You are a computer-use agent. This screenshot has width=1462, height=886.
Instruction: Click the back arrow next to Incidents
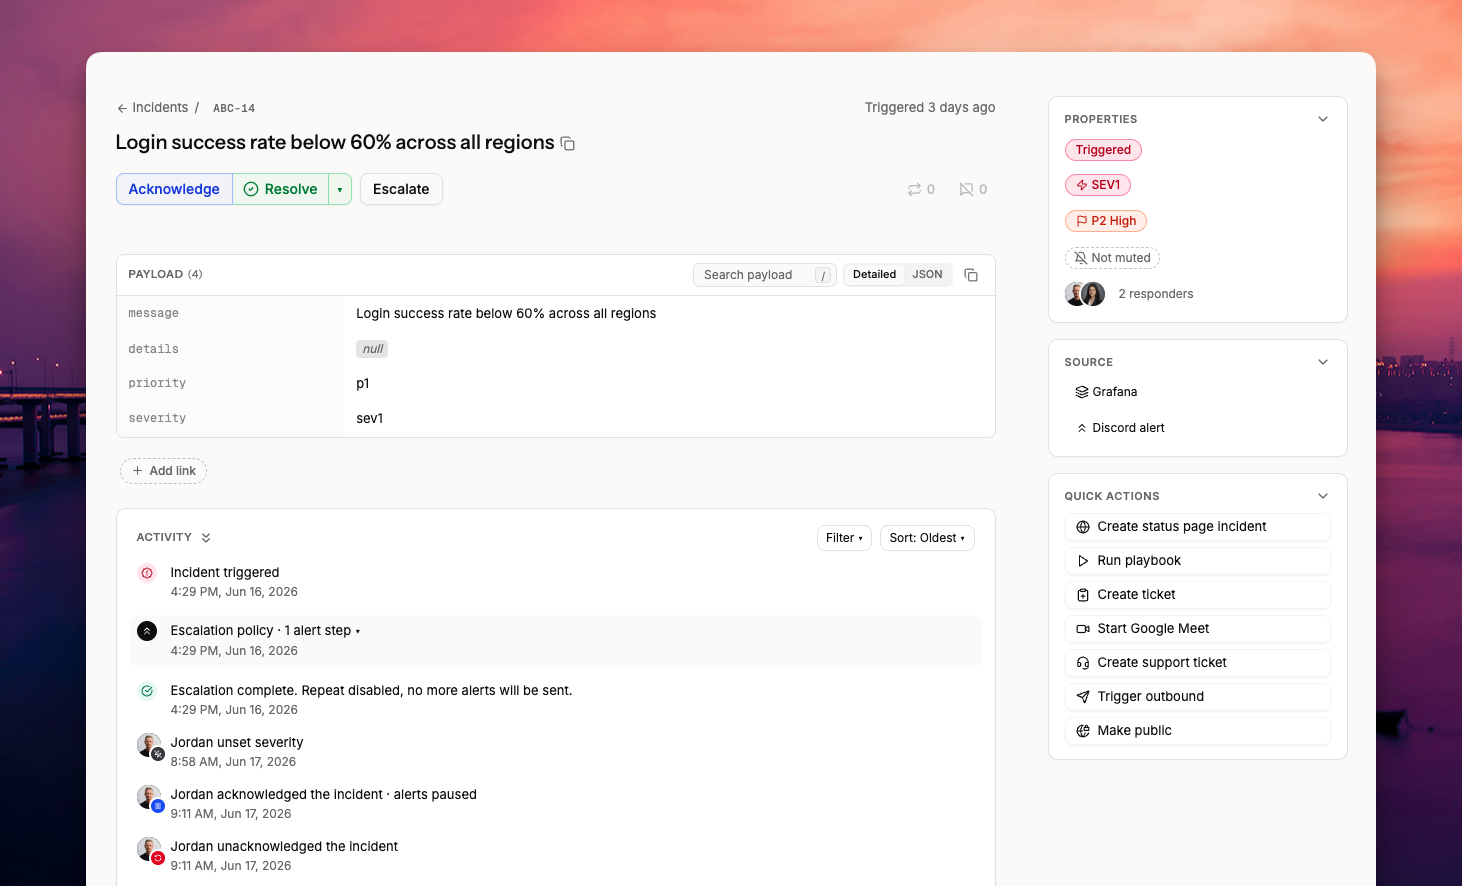pos(122,108)
